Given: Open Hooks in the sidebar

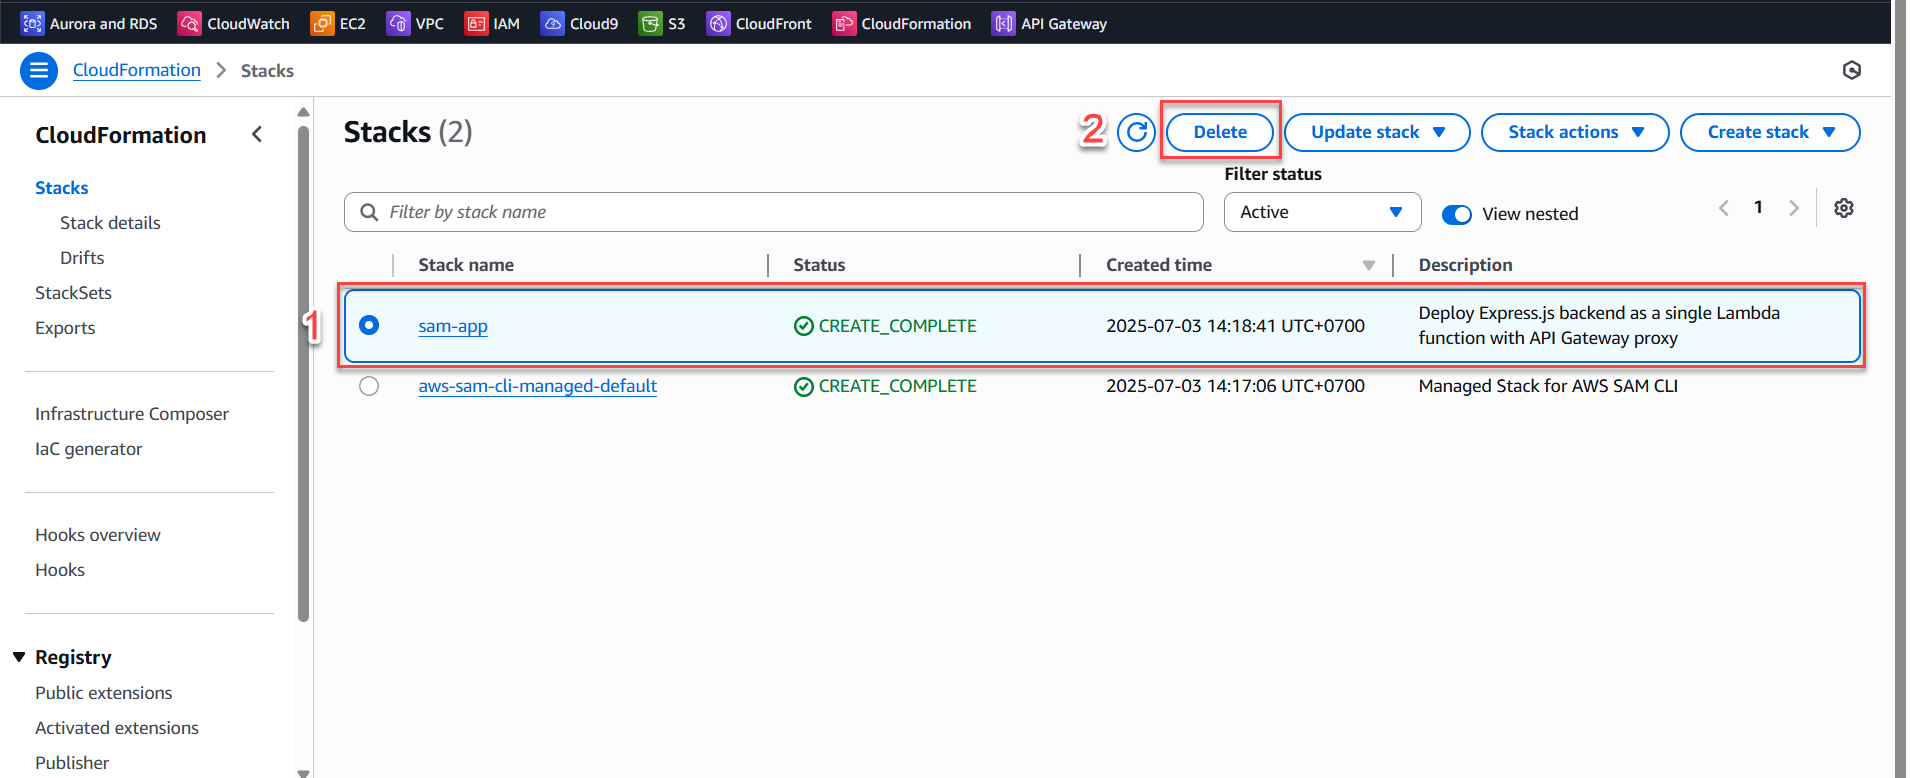Looking at the screenshot, I should (60, 570).
